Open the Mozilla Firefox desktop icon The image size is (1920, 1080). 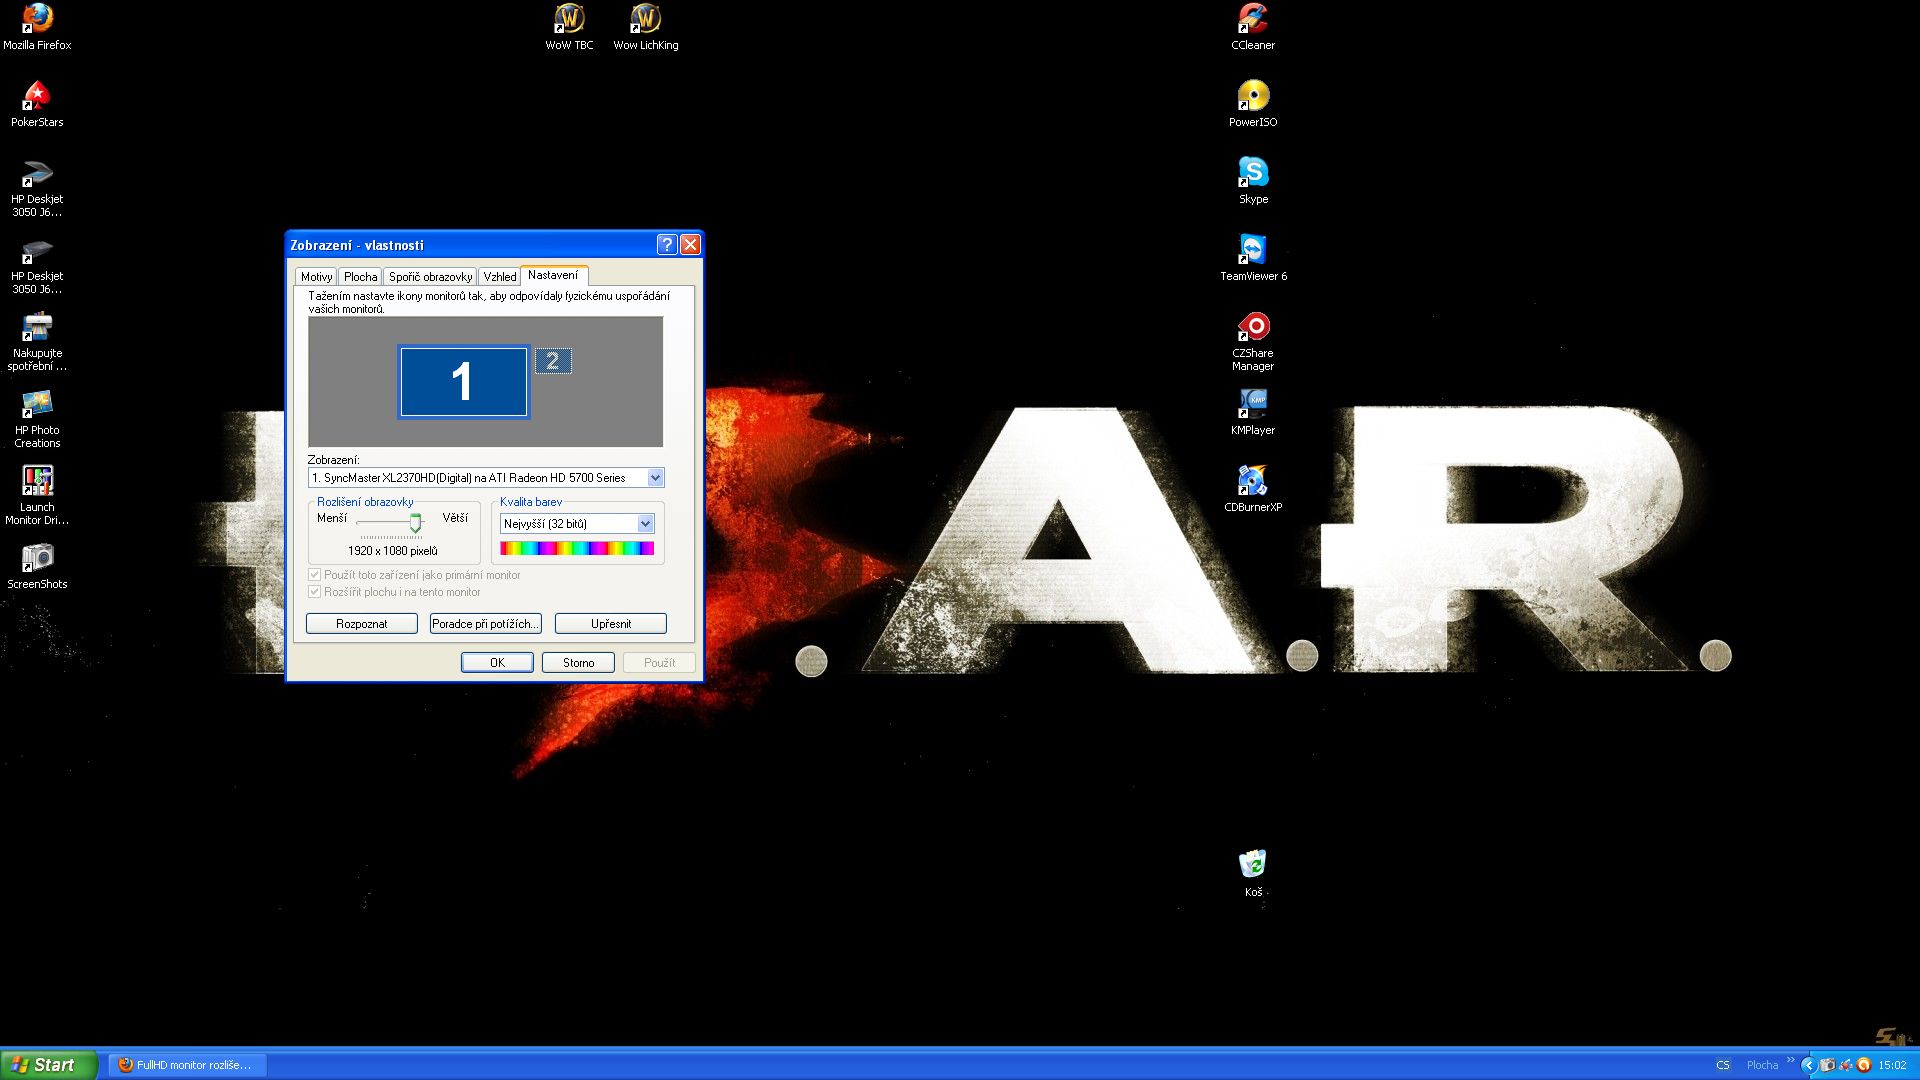pyautogui.click(x=37, y=20)
